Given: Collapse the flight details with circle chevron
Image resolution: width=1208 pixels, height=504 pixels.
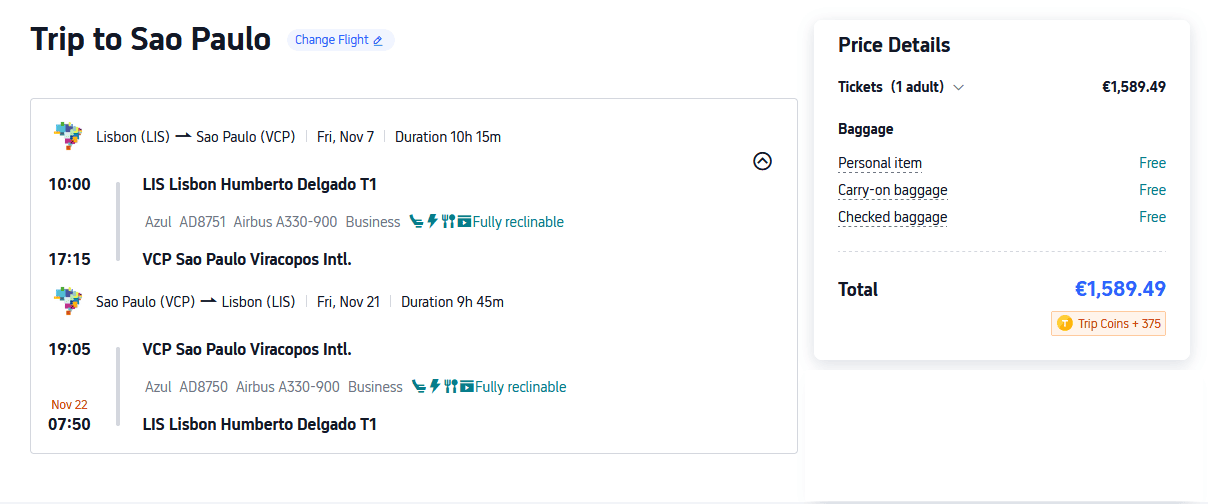Looking at the screenshot, I should 762,161.
